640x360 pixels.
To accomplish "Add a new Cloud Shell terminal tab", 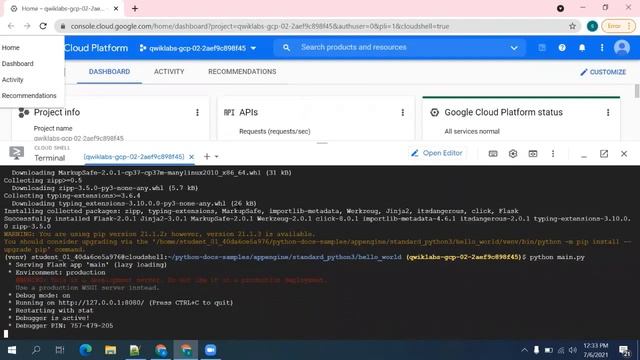I will pos(207,156).
